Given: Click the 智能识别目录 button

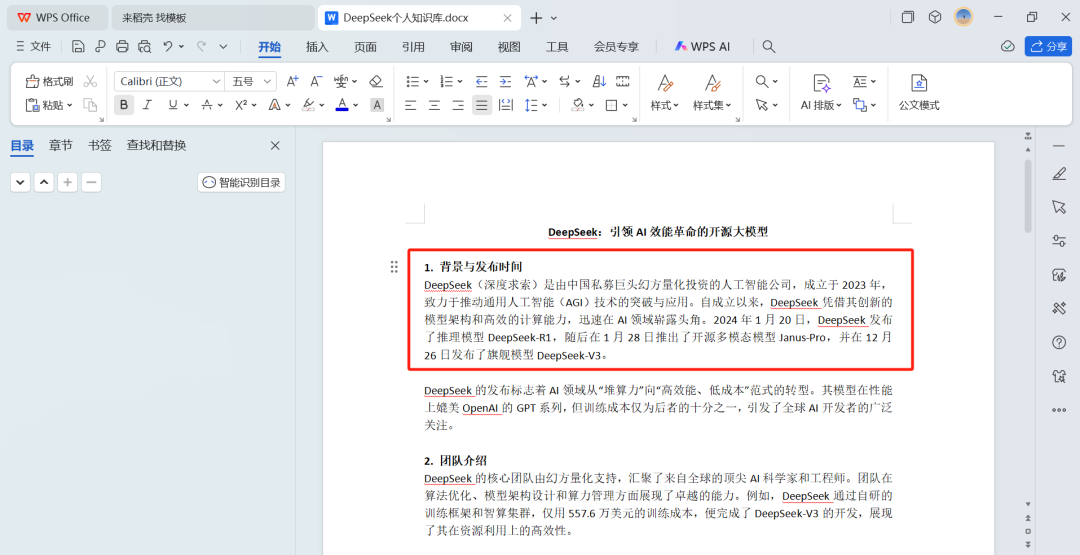Looking at the screenshot, I should [241, 182].
